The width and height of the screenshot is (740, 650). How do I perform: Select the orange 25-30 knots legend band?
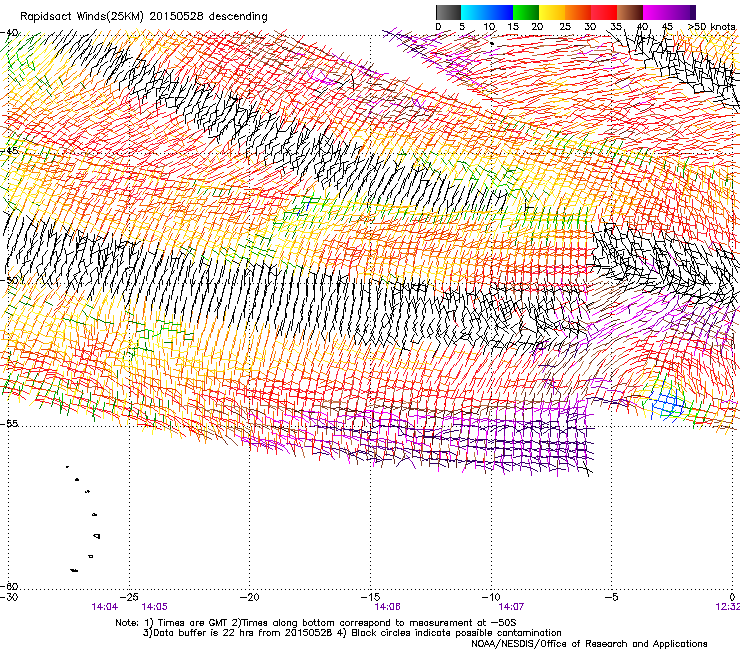pos(578,12)
